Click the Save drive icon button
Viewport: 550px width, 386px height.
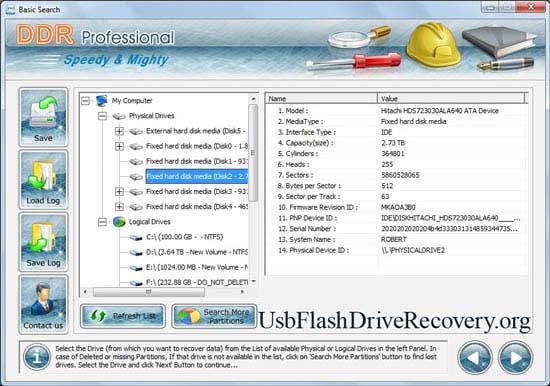pyautogui.click(x=43, y=117)
